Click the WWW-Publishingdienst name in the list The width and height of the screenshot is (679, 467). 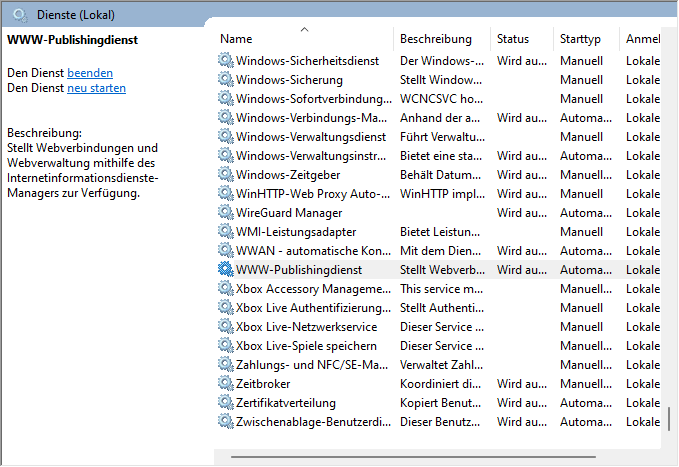tap(299, 270)
